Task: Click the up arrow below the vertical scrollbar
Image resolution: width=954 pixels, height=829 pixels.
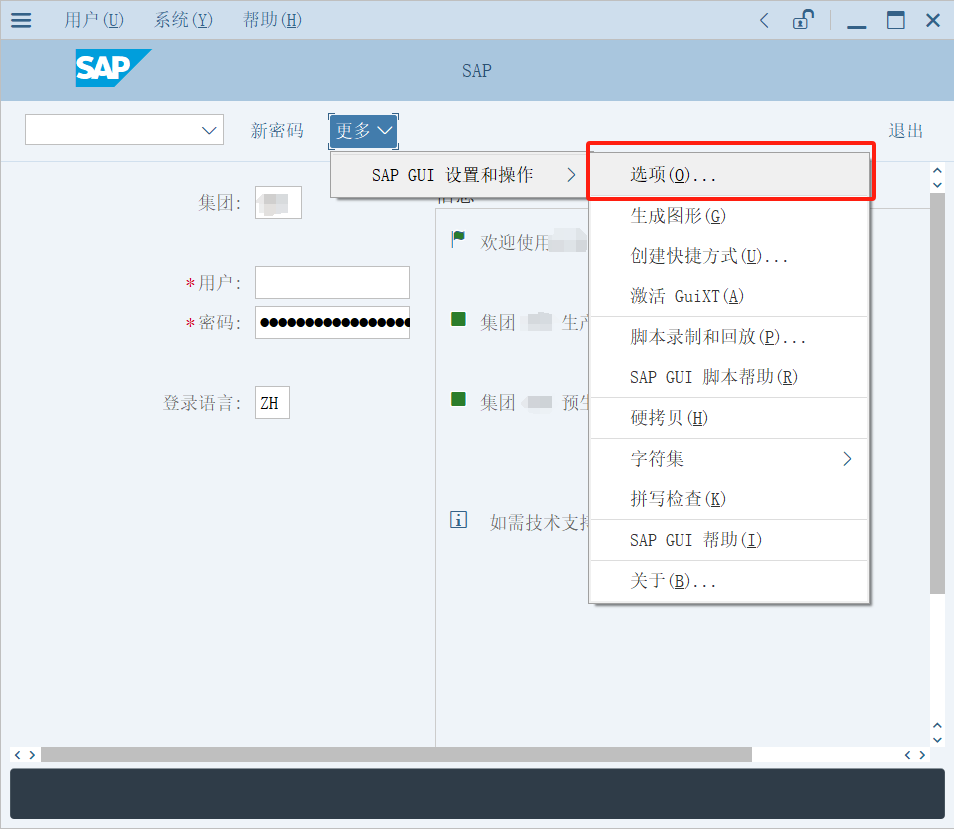Action: [937, 726]
